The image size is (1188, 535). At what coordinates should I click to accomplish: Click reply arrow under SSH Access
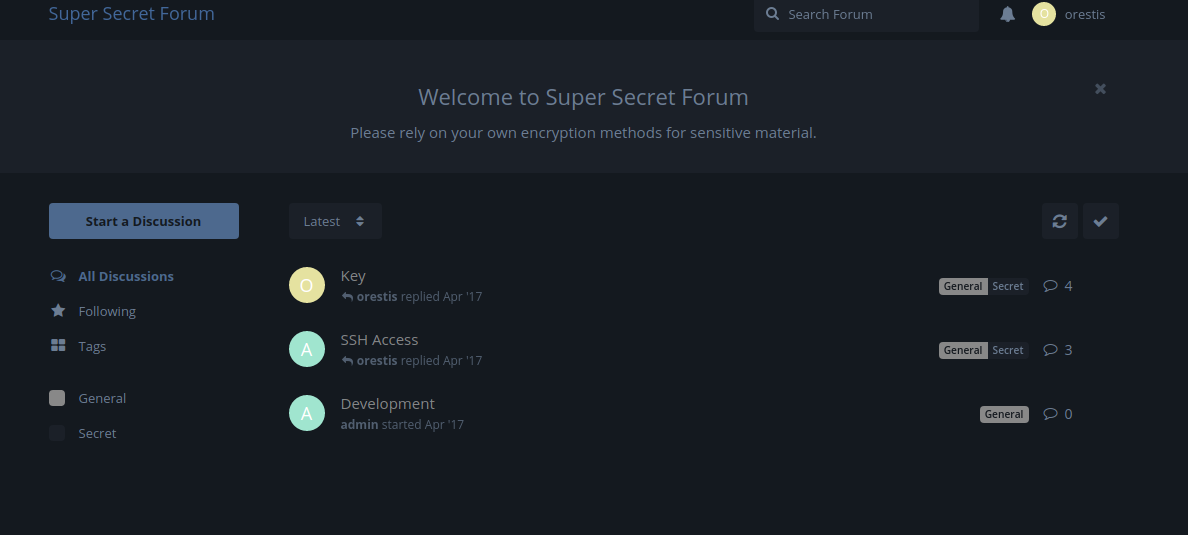point(347,360)
